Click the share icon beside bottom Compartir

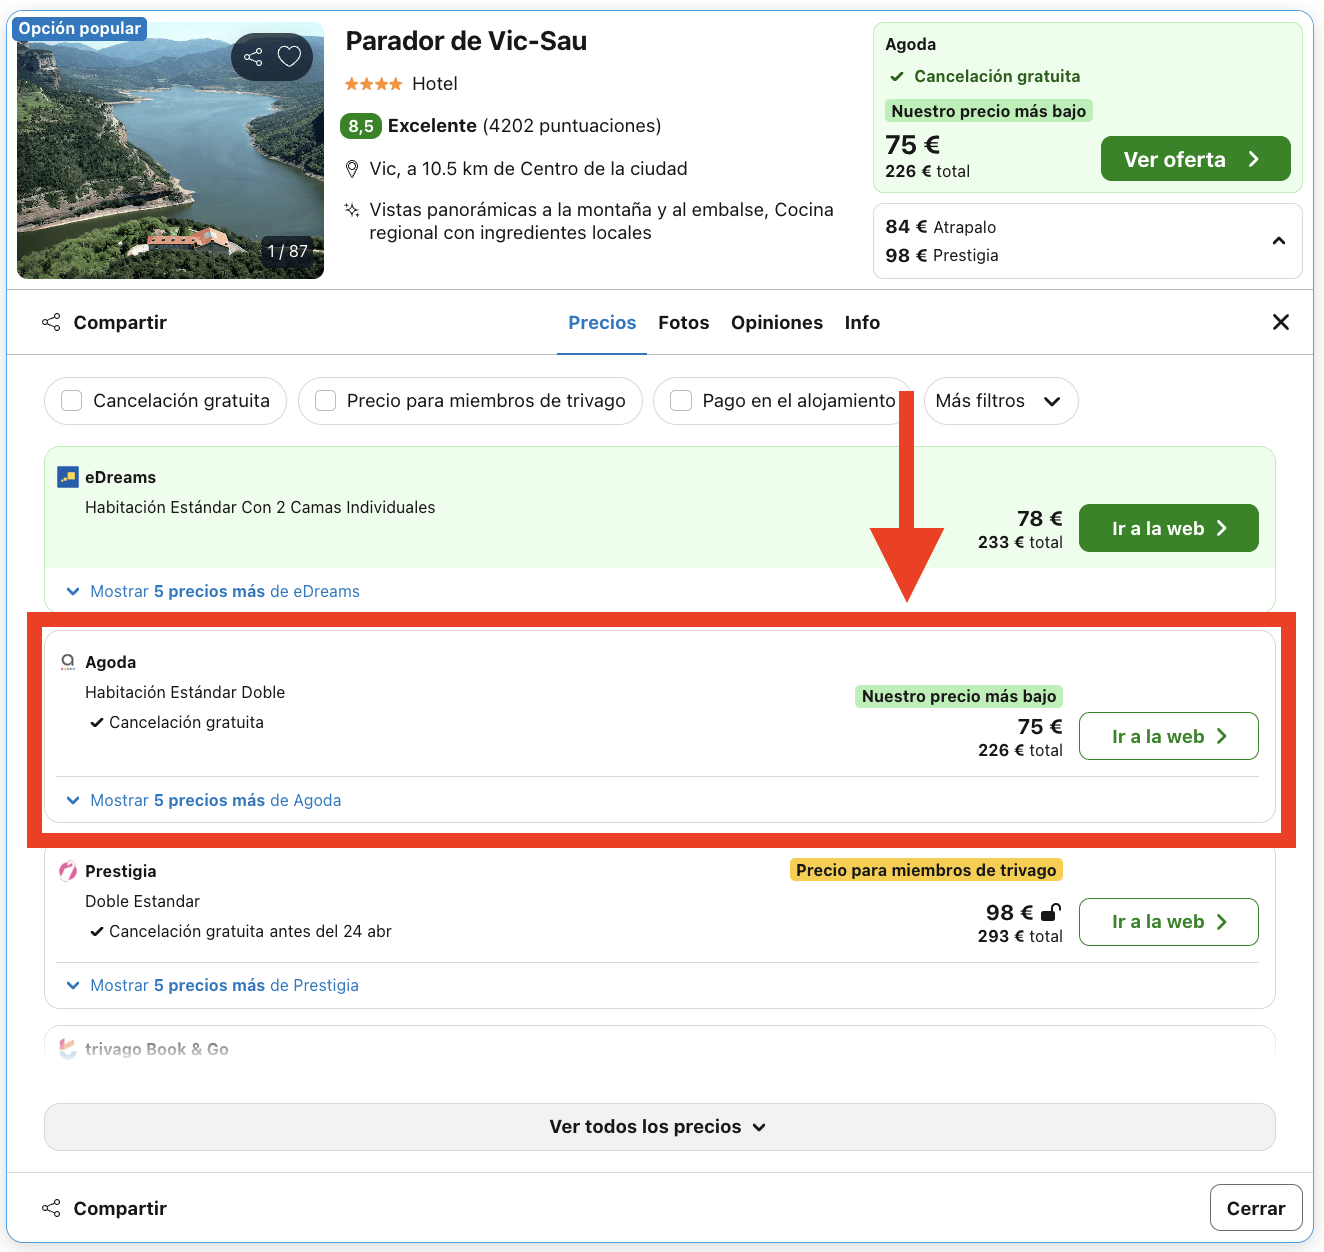51,1208
